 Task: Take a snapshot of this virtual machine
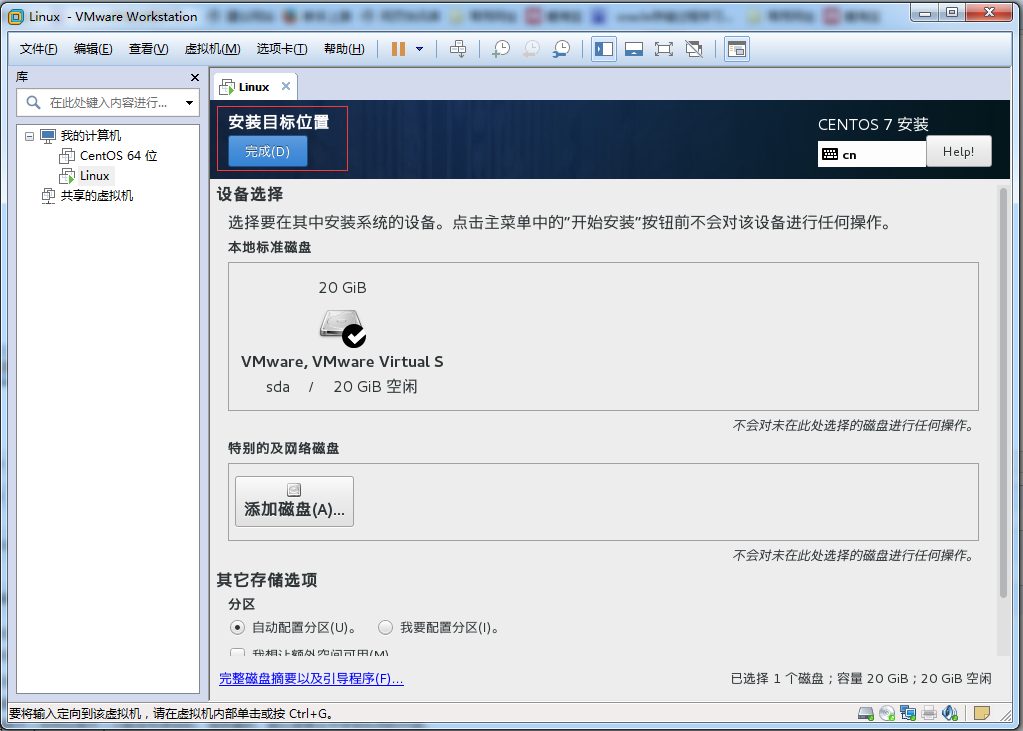pos(500,49)
